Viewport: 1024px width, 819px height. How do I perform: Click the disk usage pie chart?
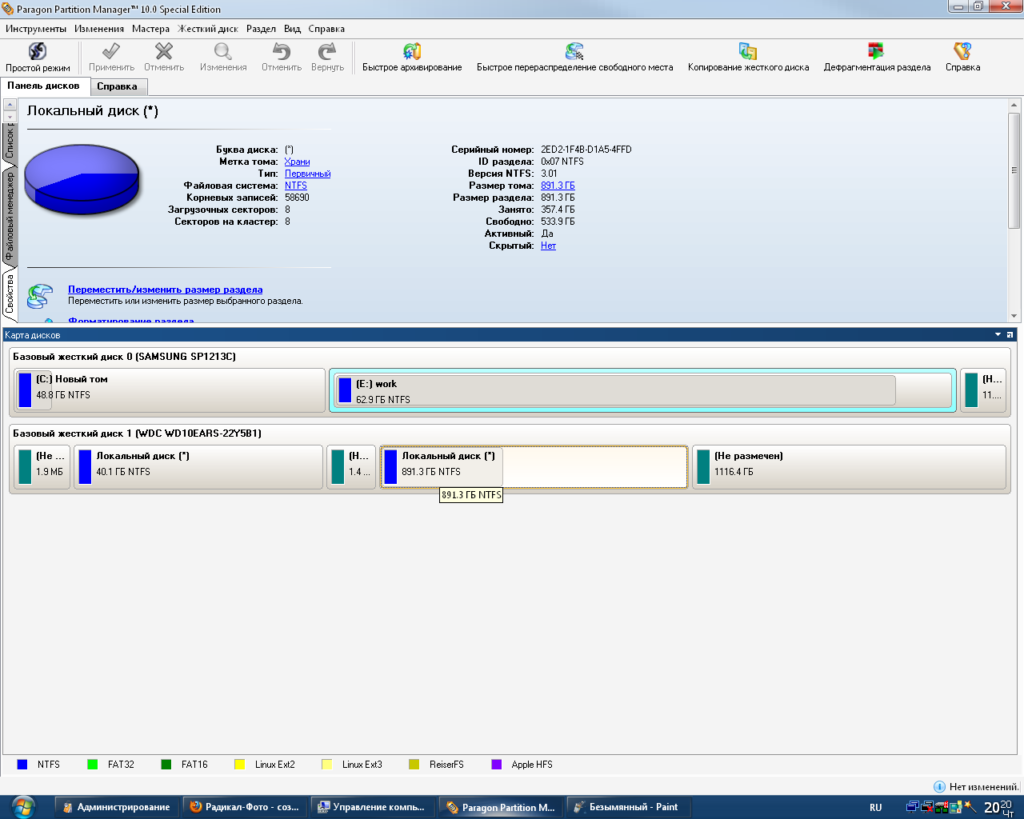pyautogui.click(x=82, y=180)
